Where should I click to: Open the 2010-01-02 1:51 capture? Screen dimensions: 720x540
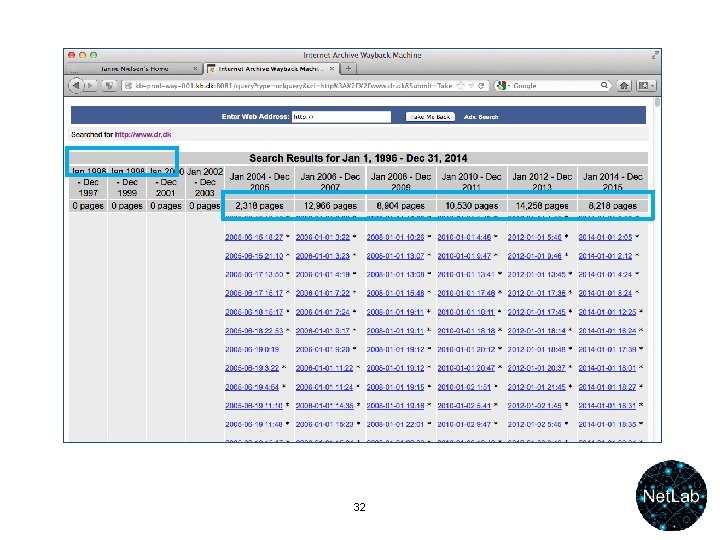(x=464, y=387)
